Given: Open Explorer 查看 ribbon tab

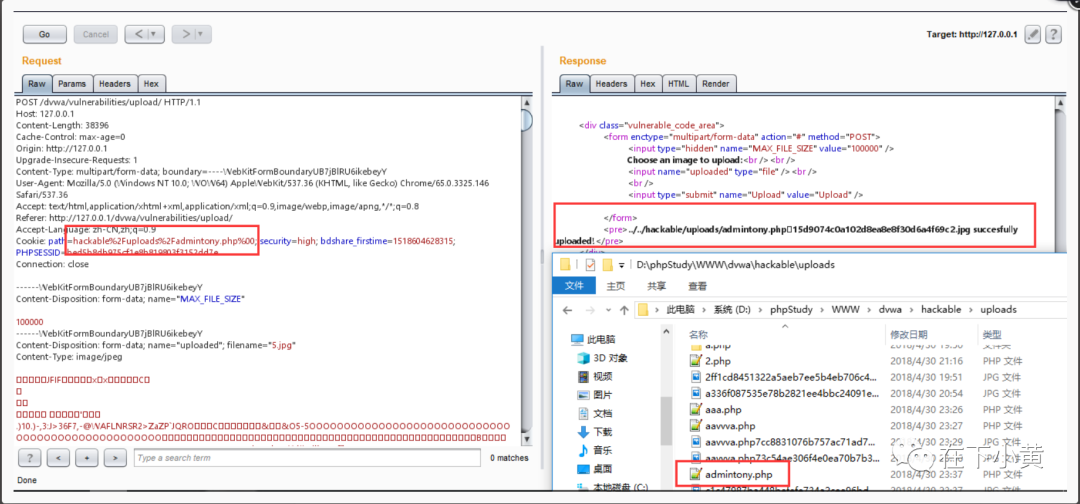Looking at the screenshot, I should coord(698,285).
